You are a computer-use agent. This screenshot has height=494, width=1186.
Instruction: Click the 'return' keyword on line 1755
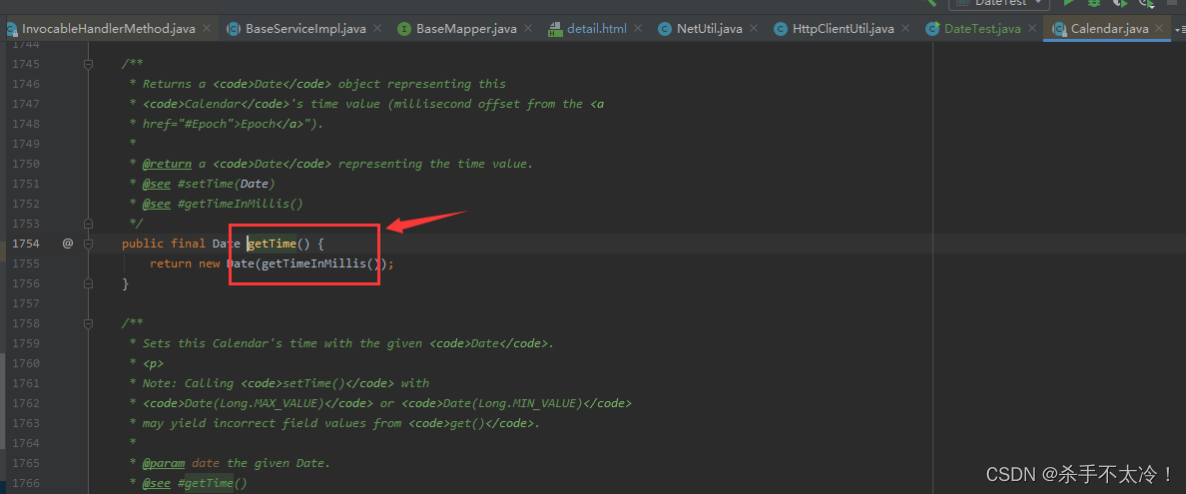[x=170, y=263]
